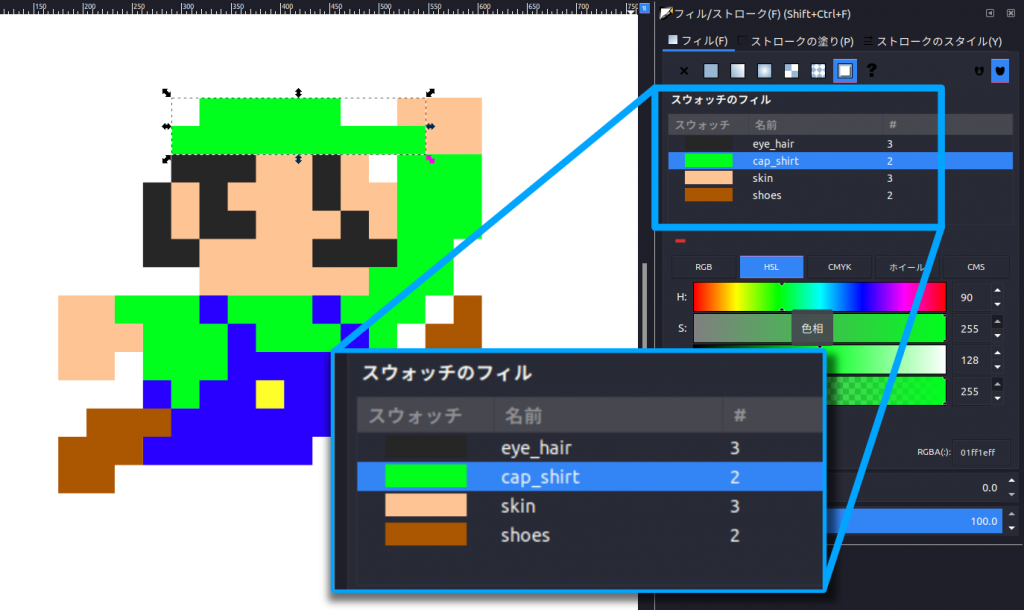
Task: Click the blue 100.0 opacity slider
Action: pyautogui.click(x=914, y=521)
